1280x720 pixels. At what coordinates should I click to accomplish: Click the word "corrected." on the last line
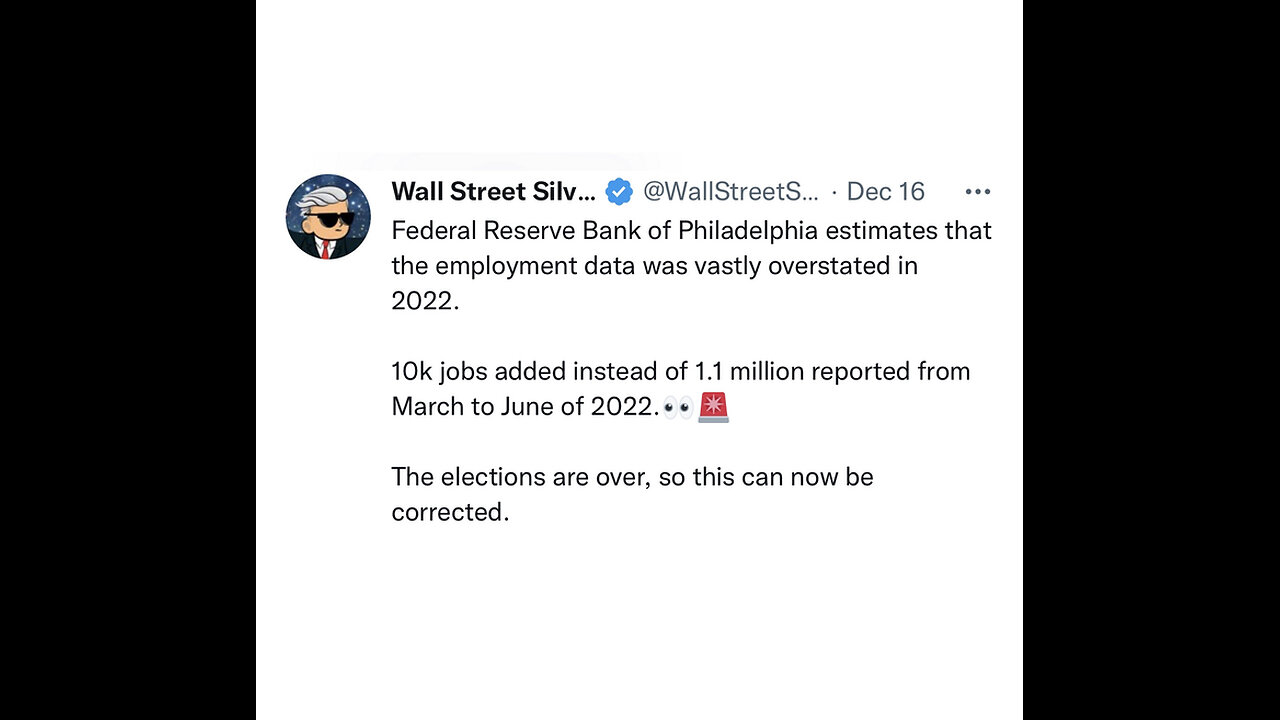point(450,512)
